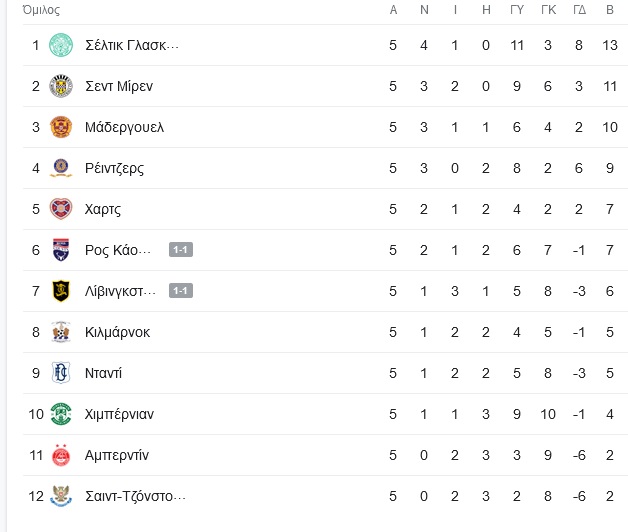
Task: Click the Livingston yellow shield crest
Action: click(61, 291)
